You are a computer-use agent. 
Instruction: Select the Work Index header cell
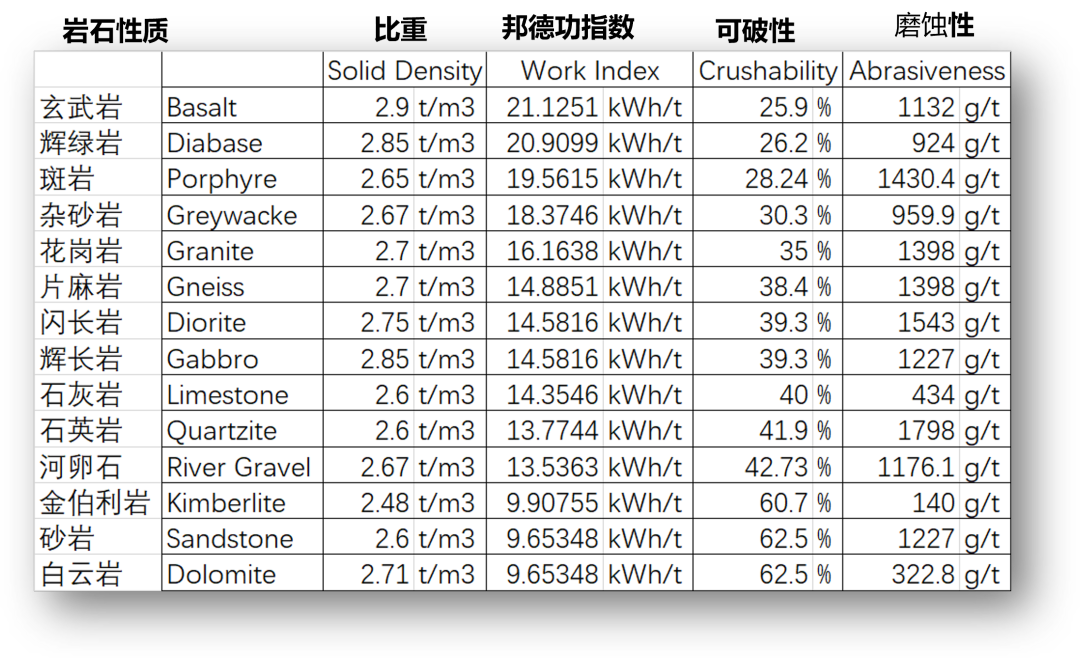click(590, 71)
